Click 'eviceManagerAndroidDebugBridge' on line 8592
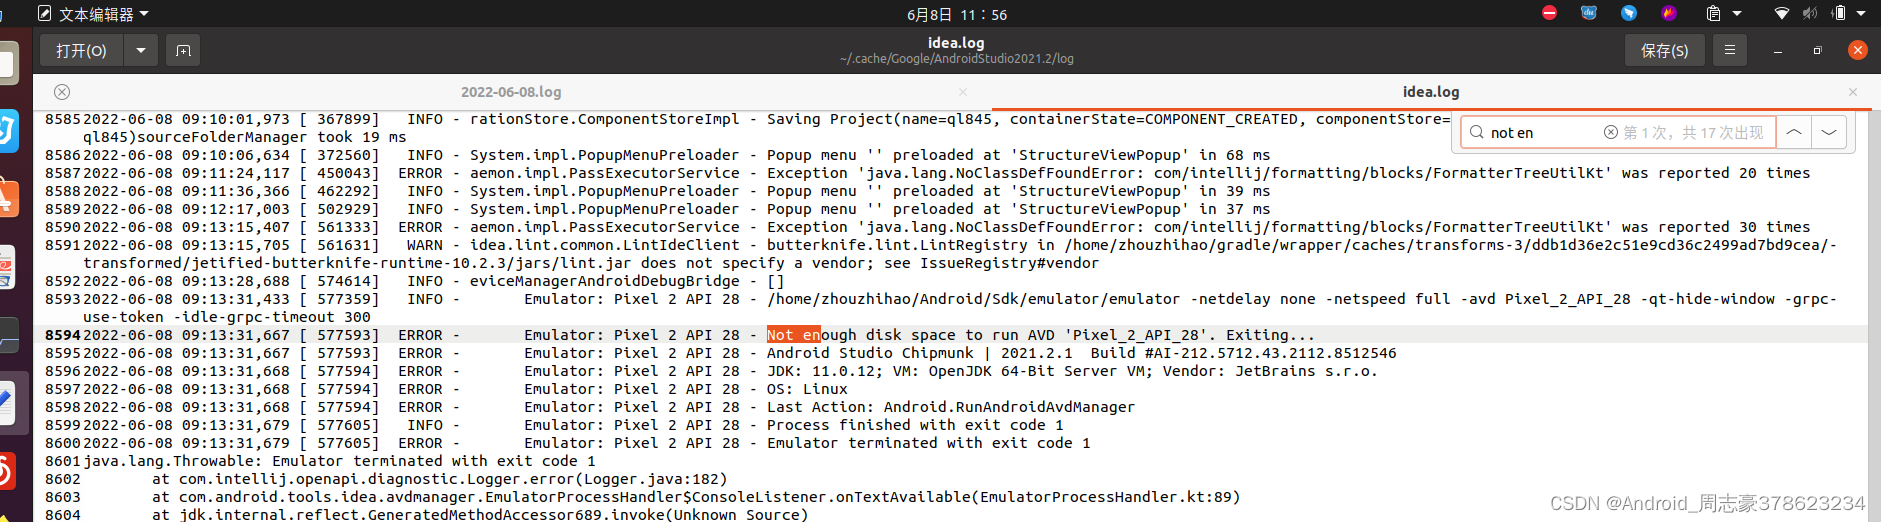 coord(604,281)
